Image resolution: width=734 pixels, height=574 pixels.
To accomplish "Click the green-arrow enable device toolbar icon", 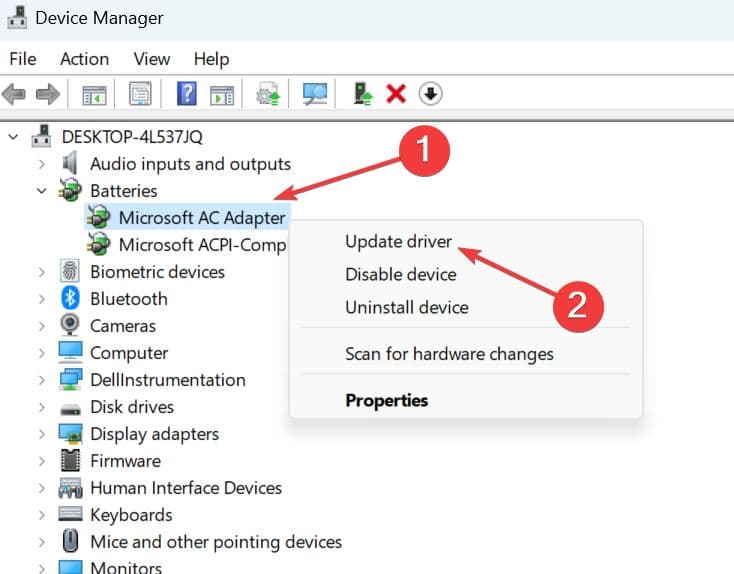I will 364,94.
